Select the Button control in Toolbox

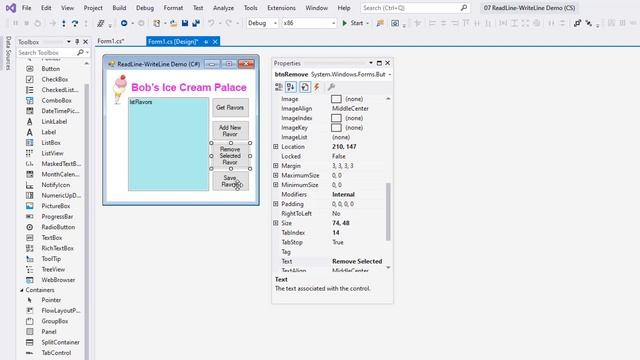[x=50, y=69]
